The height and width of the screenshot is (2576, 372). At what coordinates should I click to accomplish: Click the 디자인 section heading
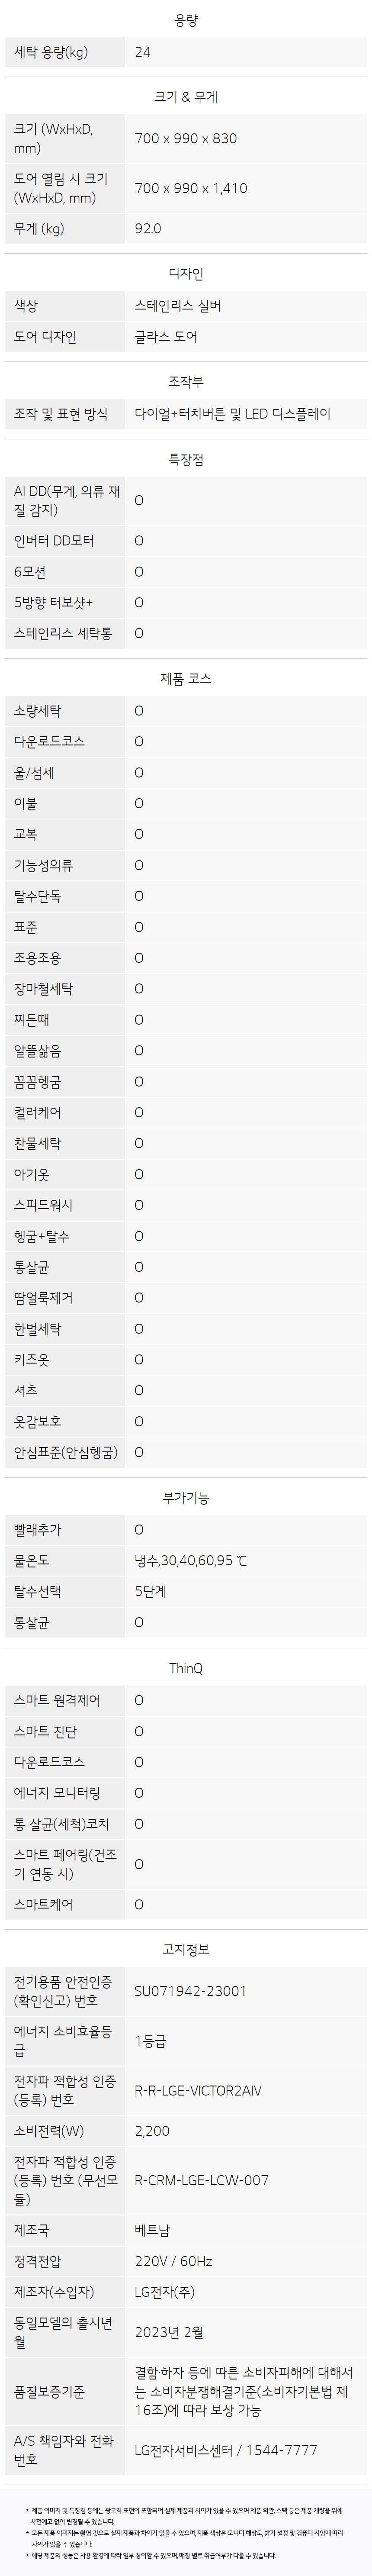(x=186, y=274)
